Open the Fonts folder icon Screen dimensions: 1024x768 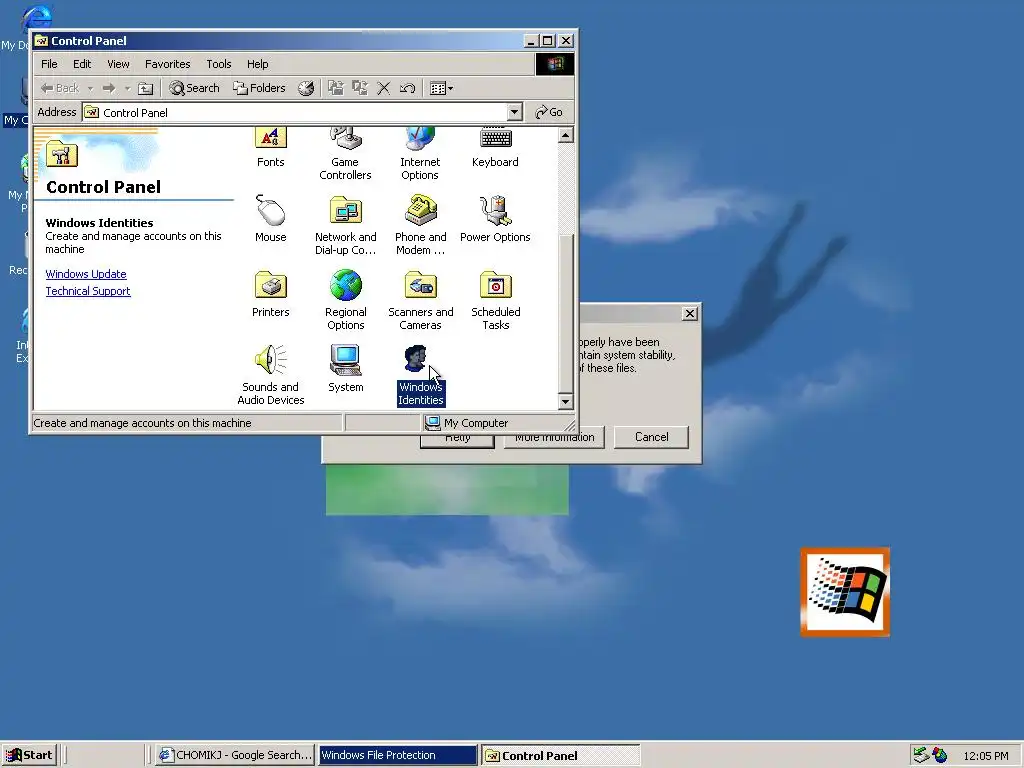tap(270, 147)
